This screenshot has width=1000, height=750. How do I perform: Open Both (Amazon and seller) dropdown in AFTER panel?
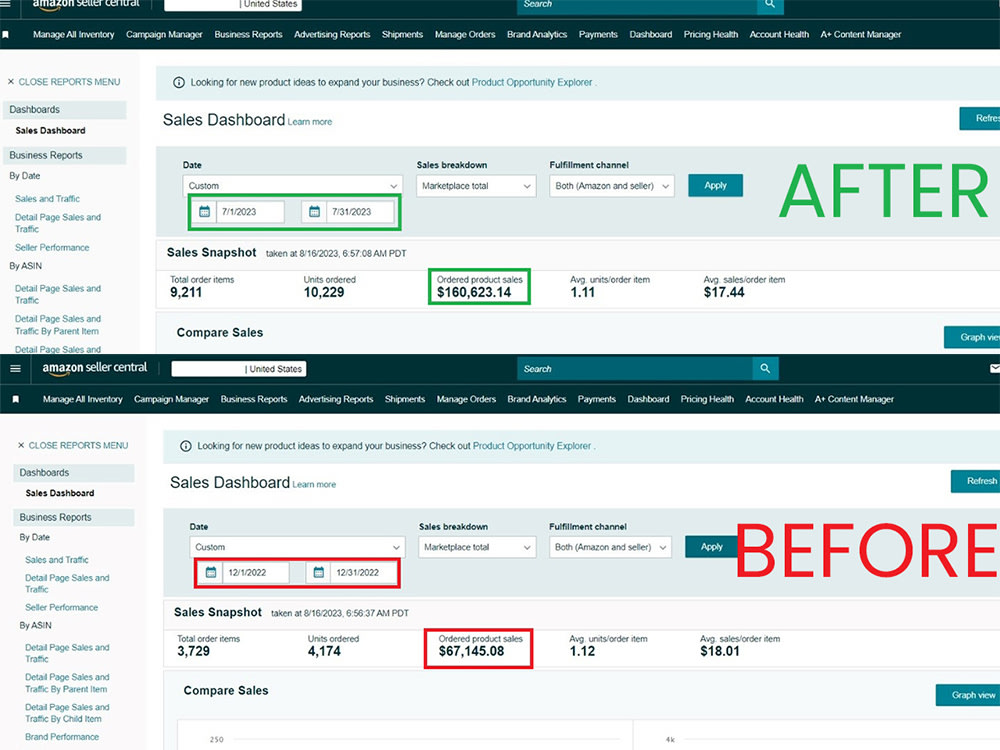click(612, 186)
